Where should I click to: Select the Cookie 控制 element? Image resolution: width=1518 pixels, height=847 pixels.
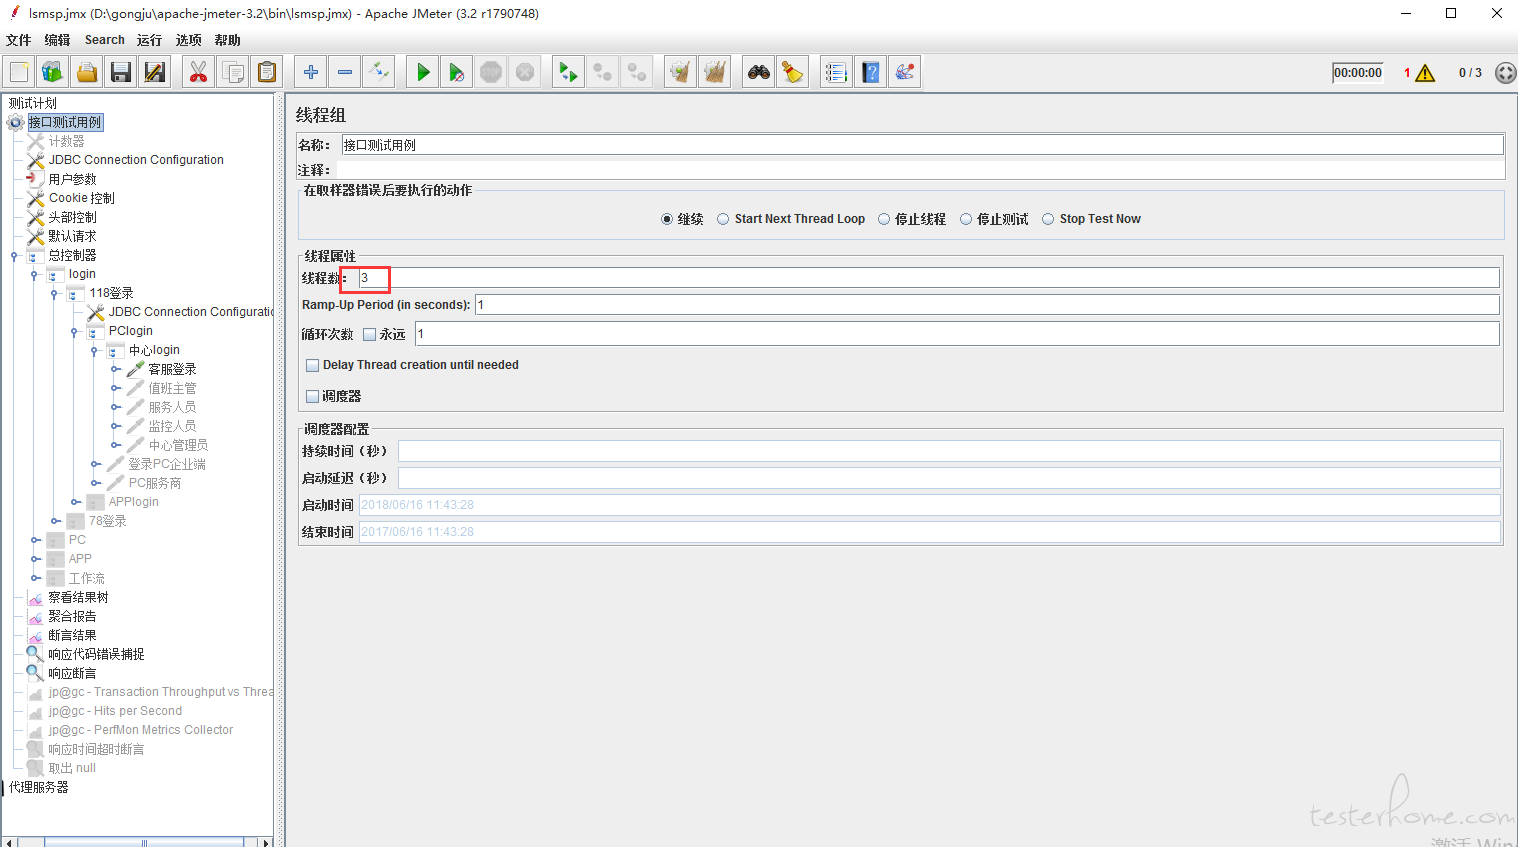pyautogui.click(x=81, y=198)
